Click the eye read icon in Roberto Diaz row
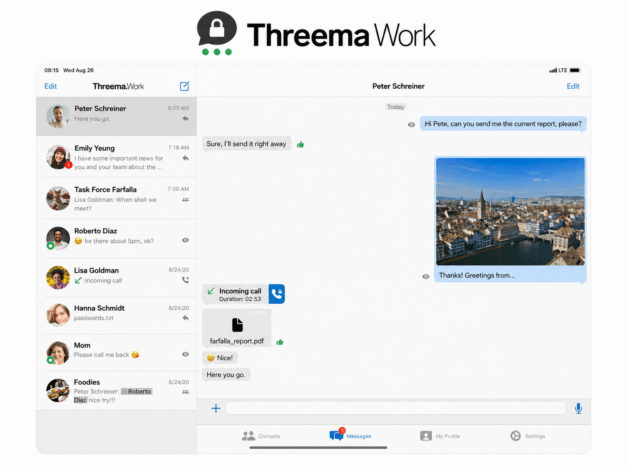The image size is (627, 470). click(186, 240)
